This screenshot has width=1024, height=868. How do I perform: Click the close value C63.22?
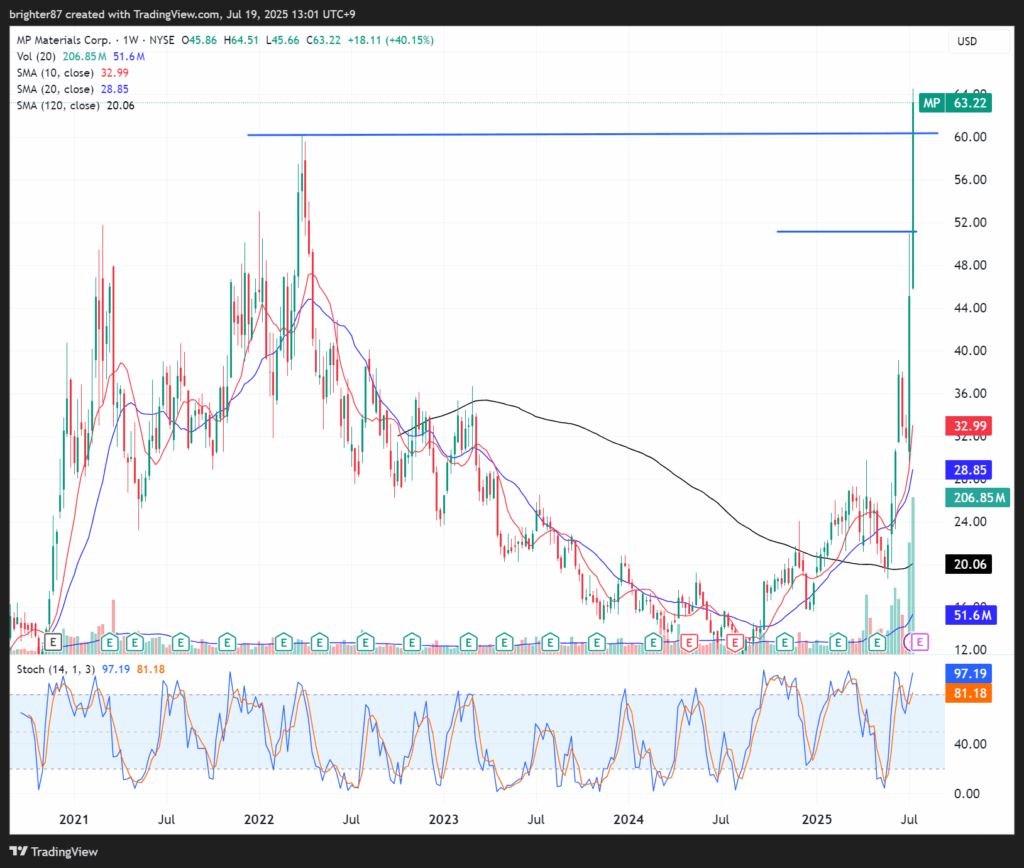pyautogui.click(x=323, y=40)
